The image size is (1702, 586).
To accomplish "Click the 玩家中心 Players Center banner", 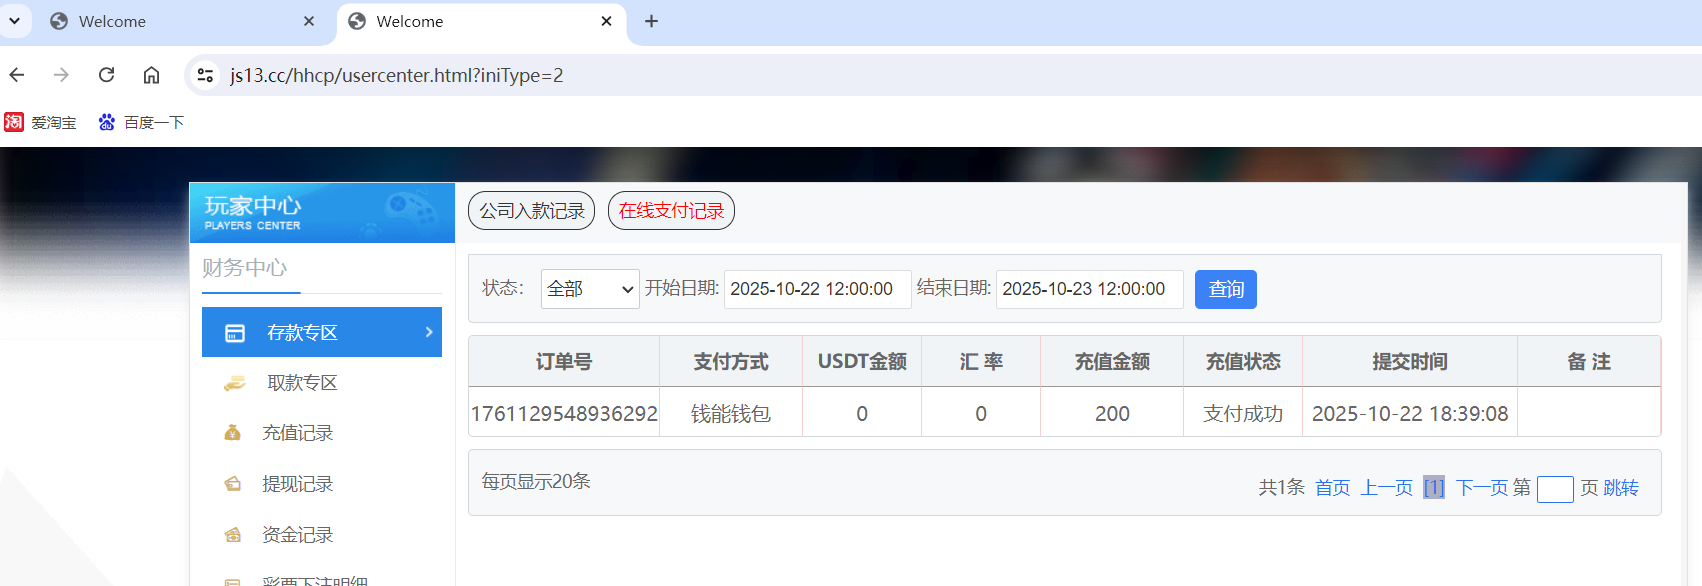I will pos(322,213).
